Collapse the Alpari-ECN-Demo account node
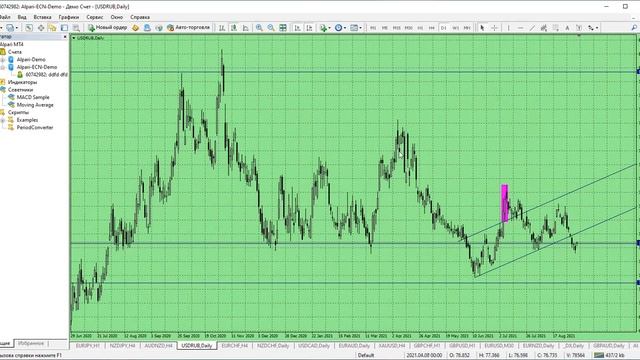 click(x=3, y=67)
